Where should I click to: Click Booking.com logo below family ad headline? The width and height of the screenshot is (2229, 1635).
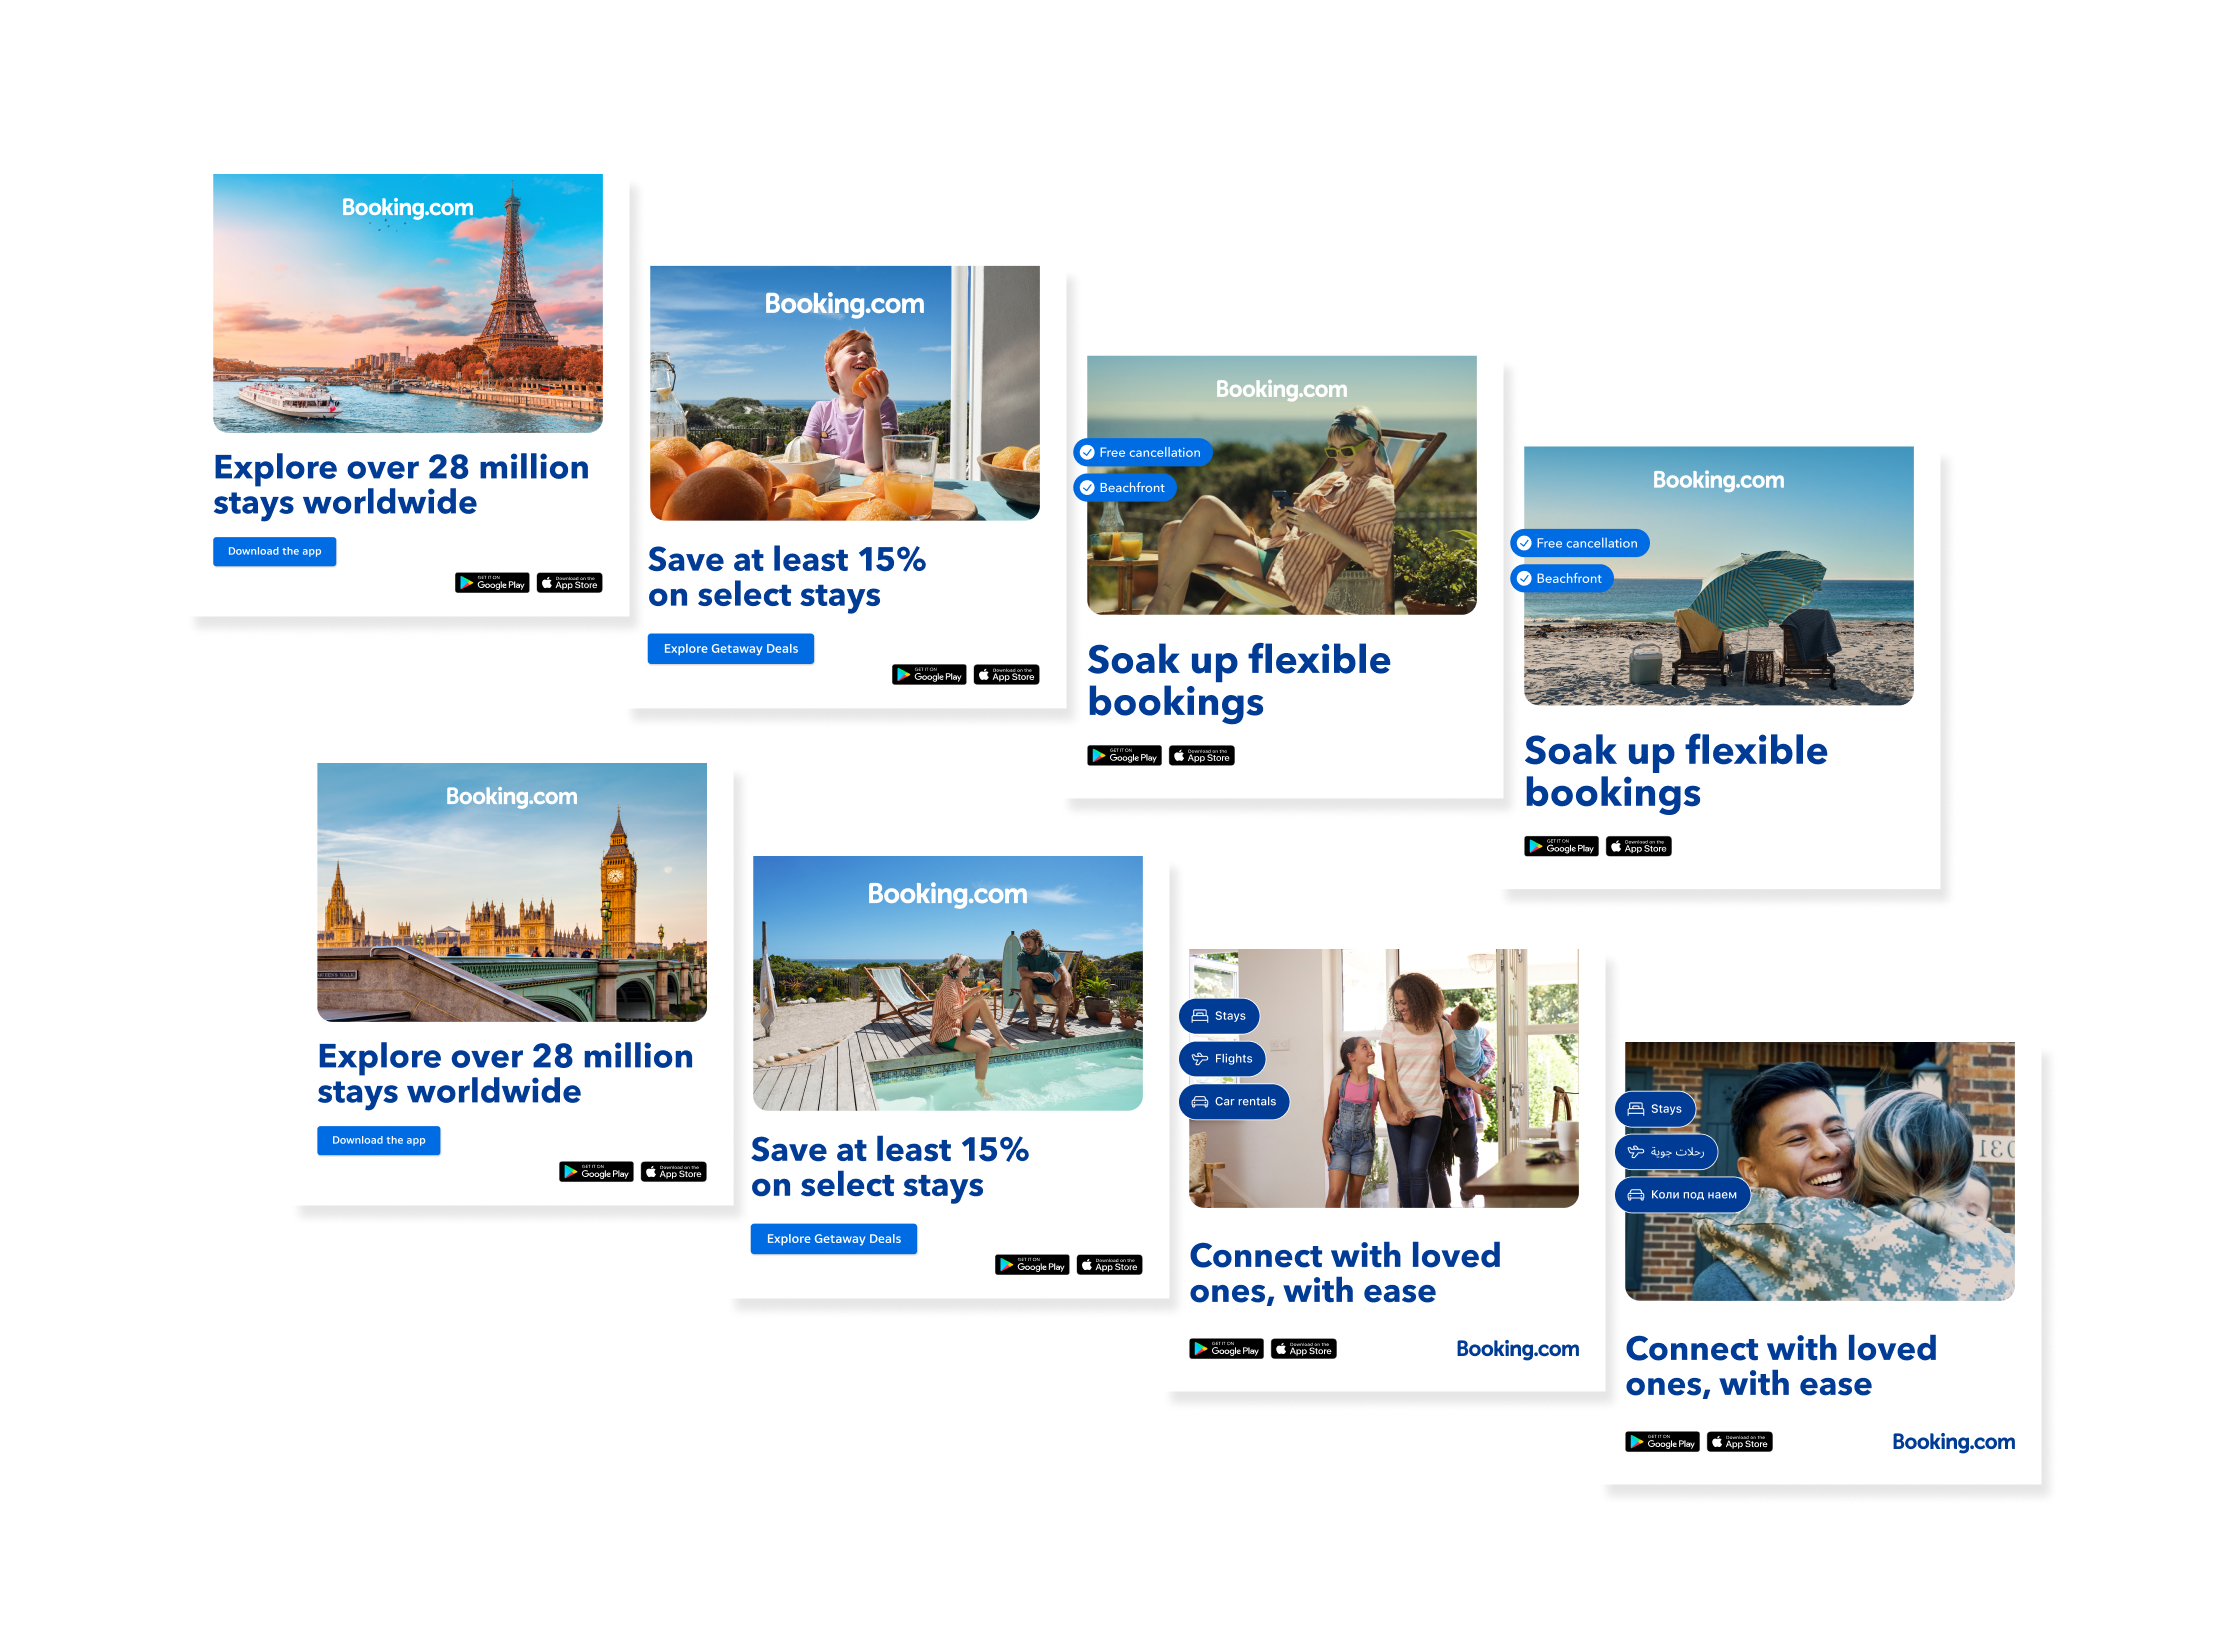coord(1517,1348)
